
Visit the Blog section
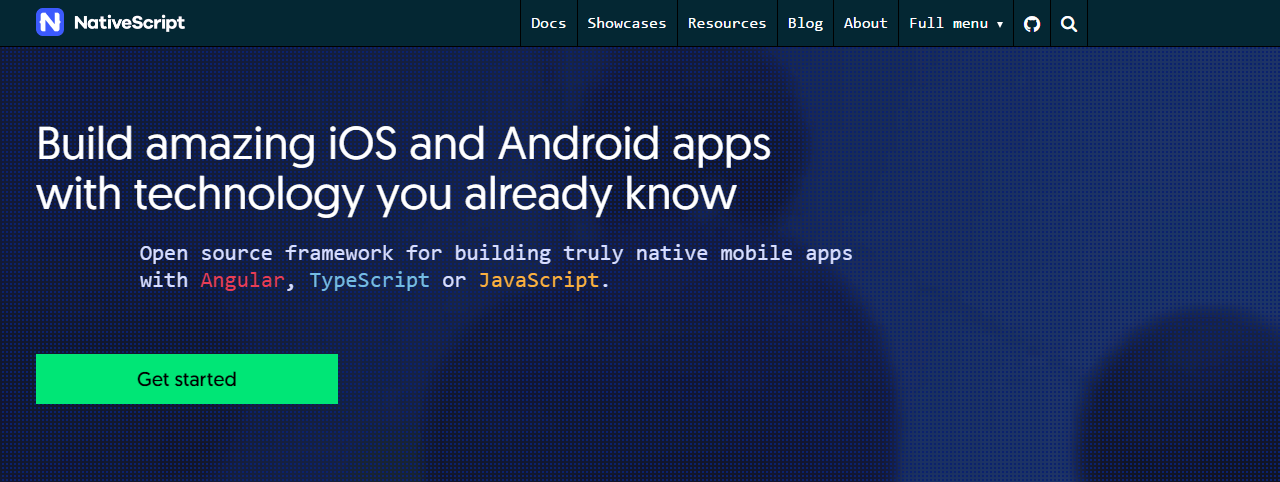(x=805, y=23)
